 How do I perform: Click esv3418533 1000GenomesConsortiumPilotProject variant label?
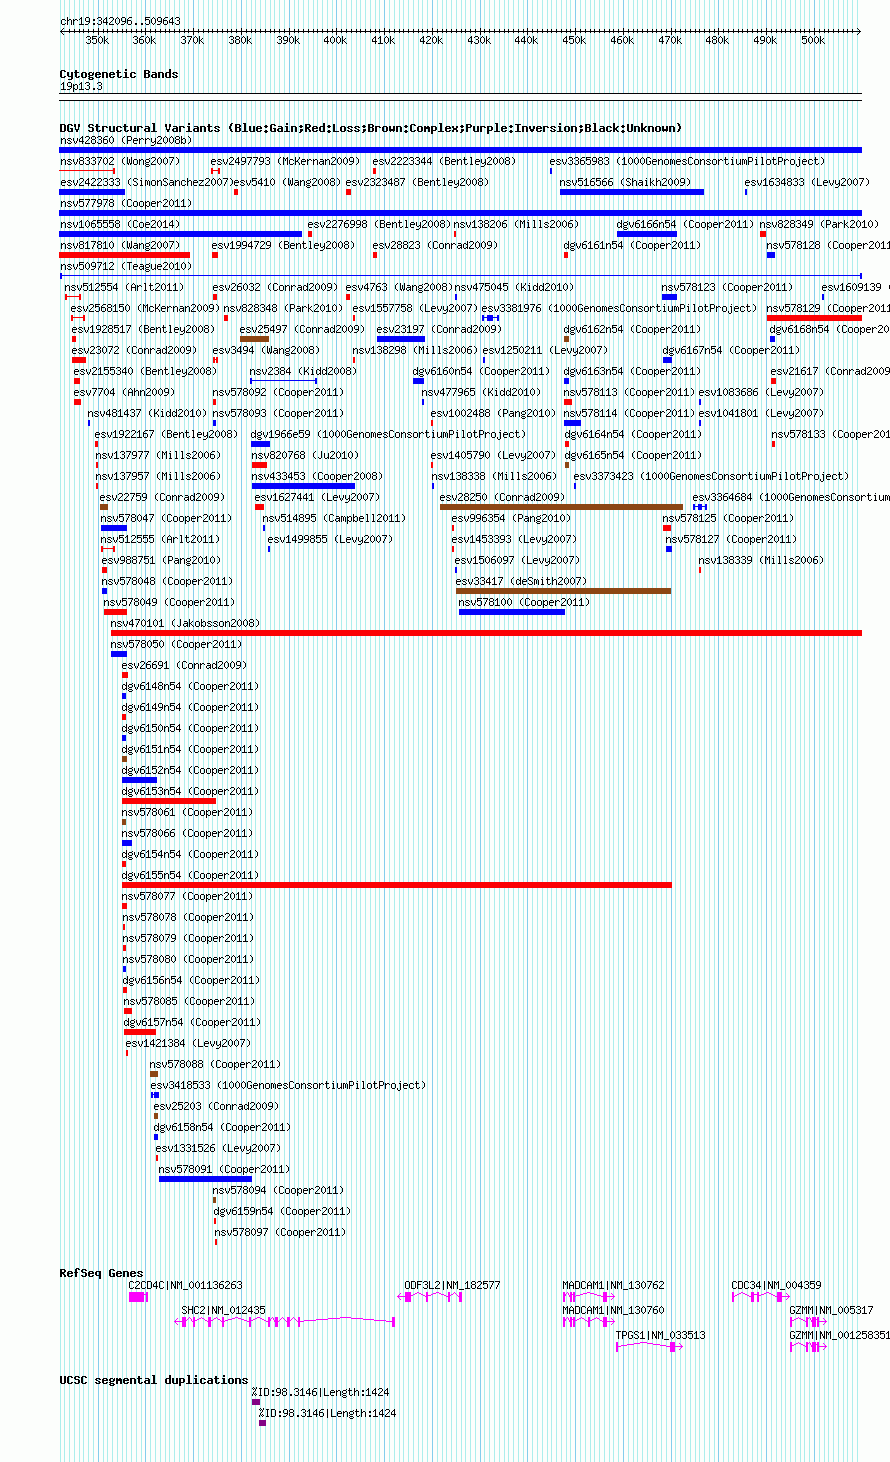click(288, 1085)
